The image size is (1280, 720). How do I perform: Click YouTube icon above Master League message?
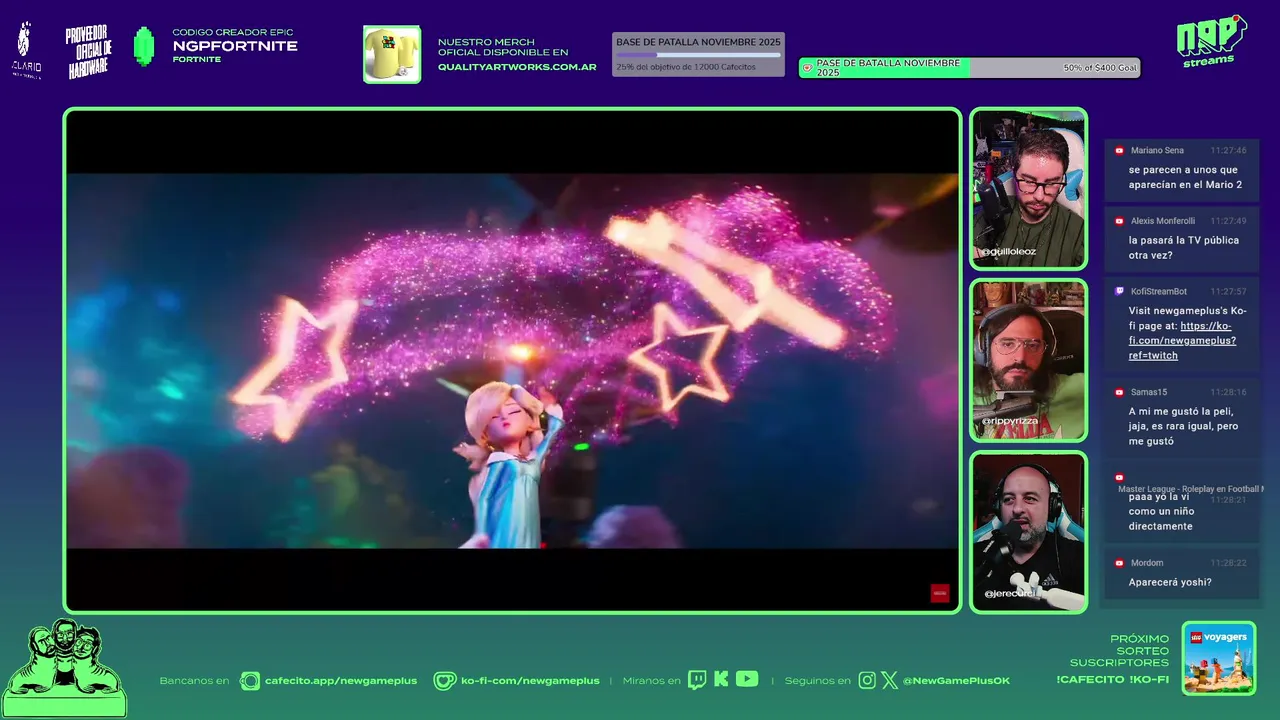point(1119,478)
